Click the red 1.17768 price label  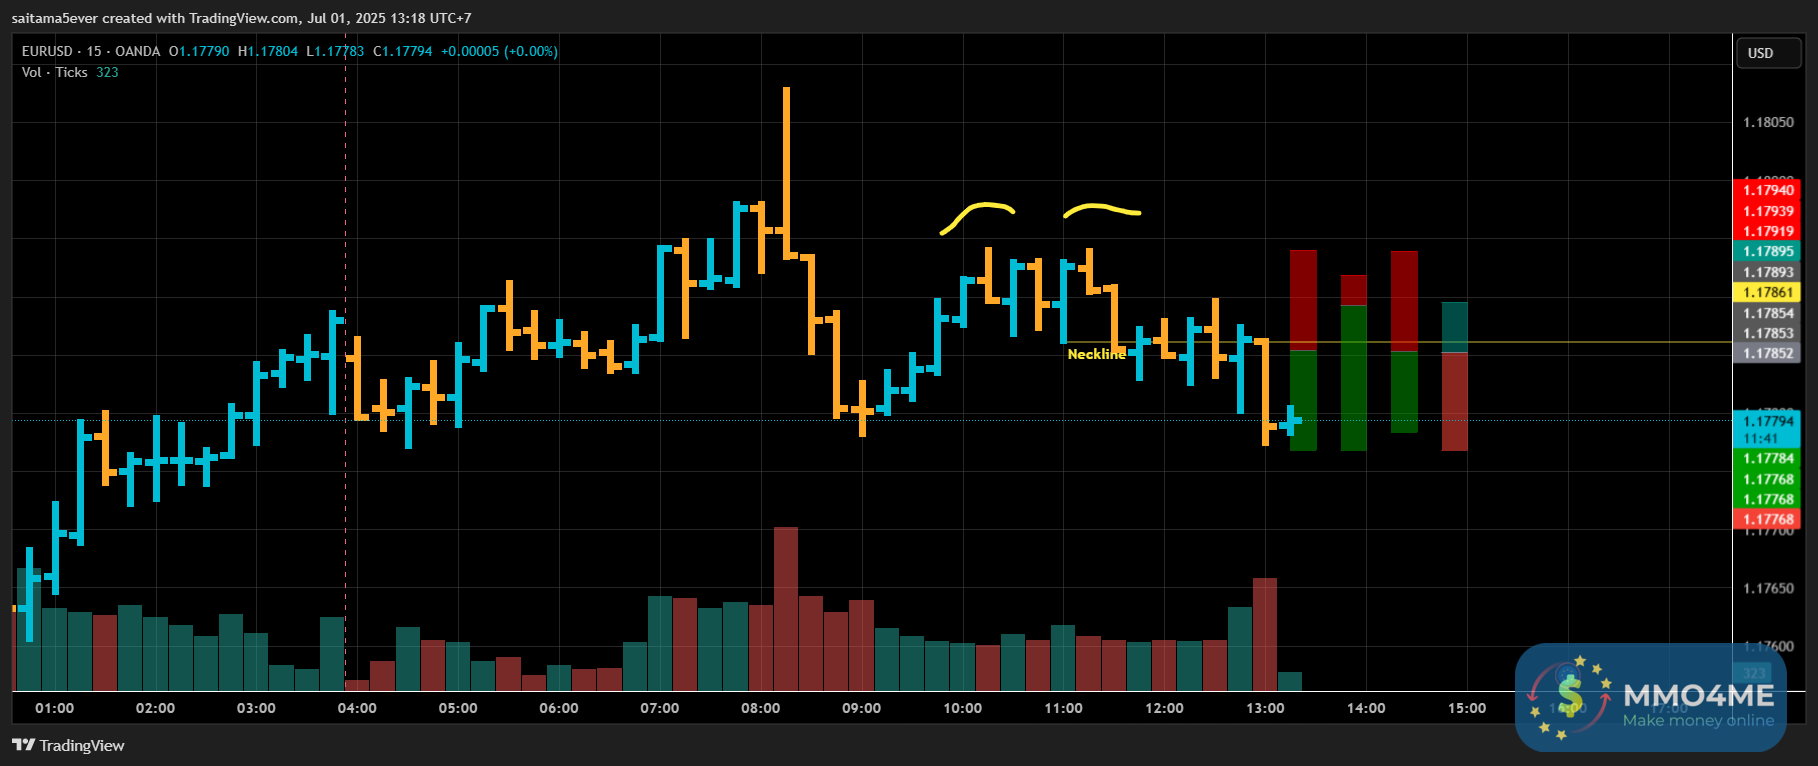point(1768,519)
